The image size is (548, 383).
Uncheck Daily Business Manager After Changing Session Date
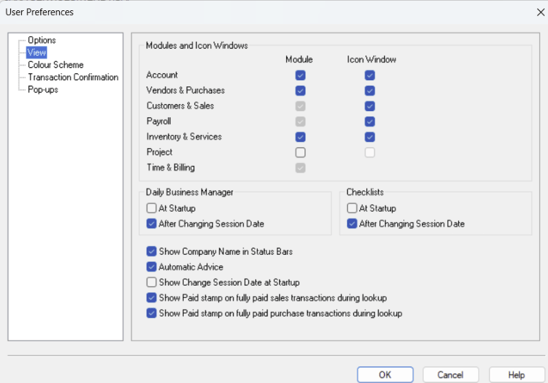[x=151, y=224]
